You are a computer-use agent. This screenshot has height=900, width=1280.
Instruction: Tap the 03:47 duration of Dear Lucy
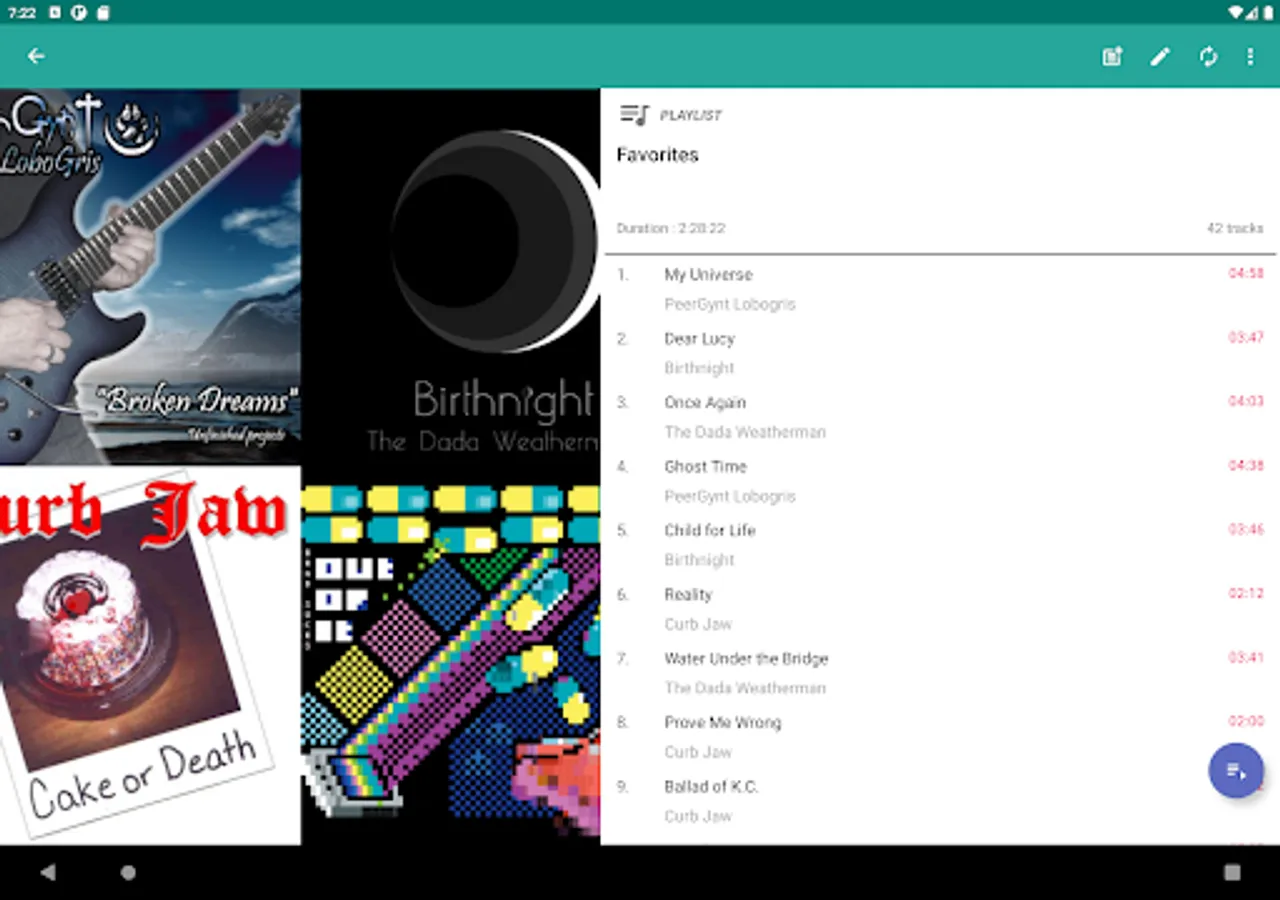(1246, 337)
